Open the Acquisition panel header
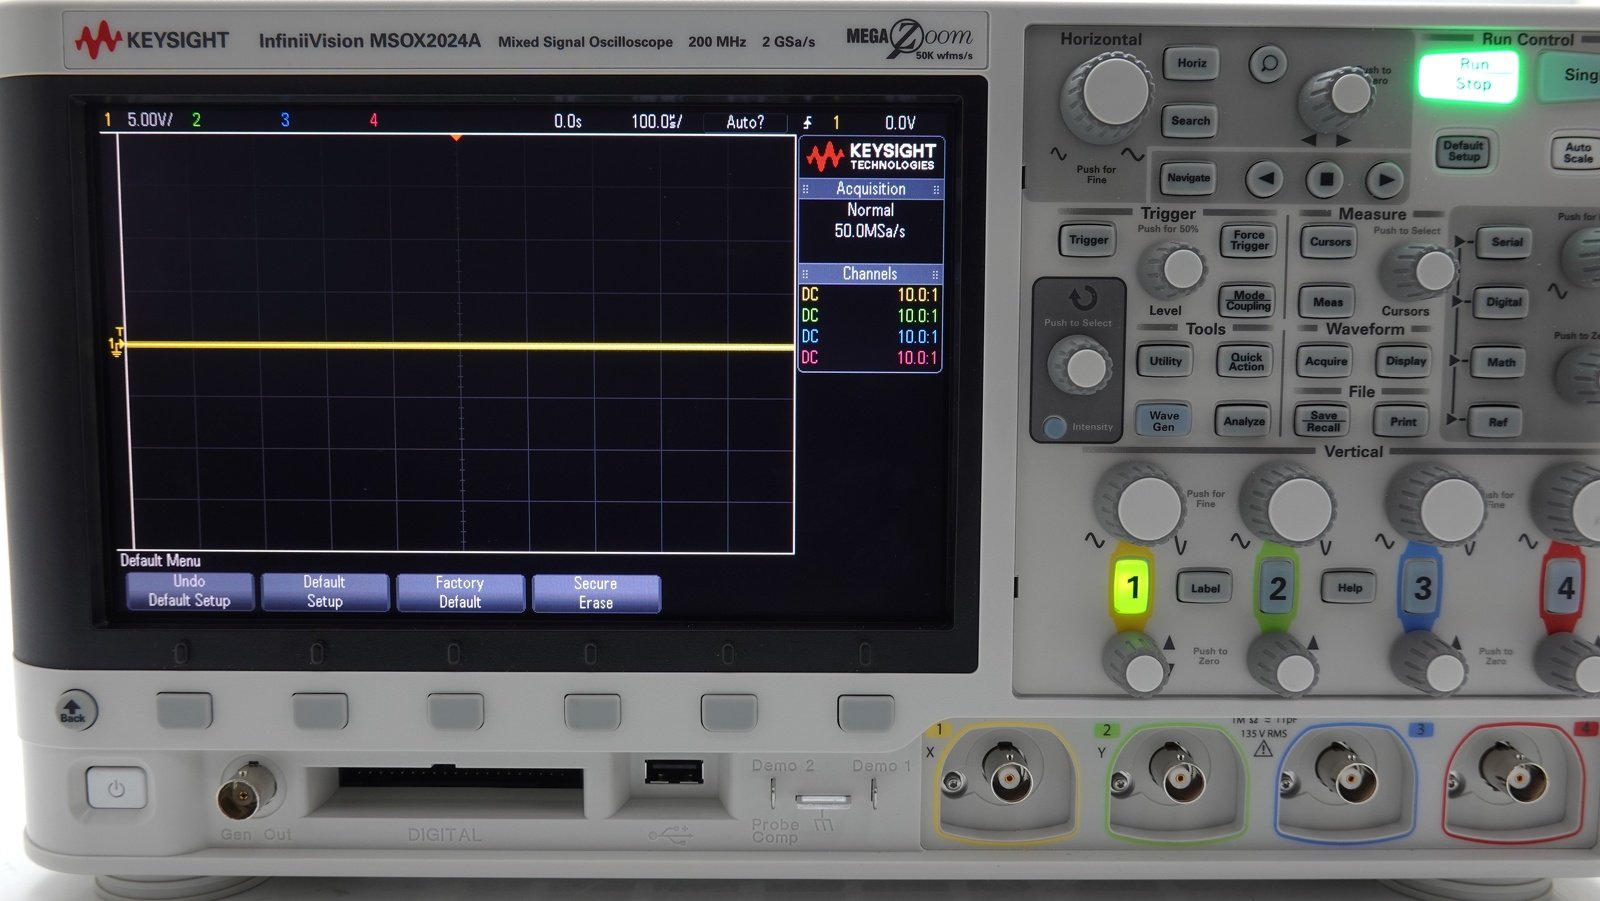This screenshot has width=1600, height=901. point(870,189)
